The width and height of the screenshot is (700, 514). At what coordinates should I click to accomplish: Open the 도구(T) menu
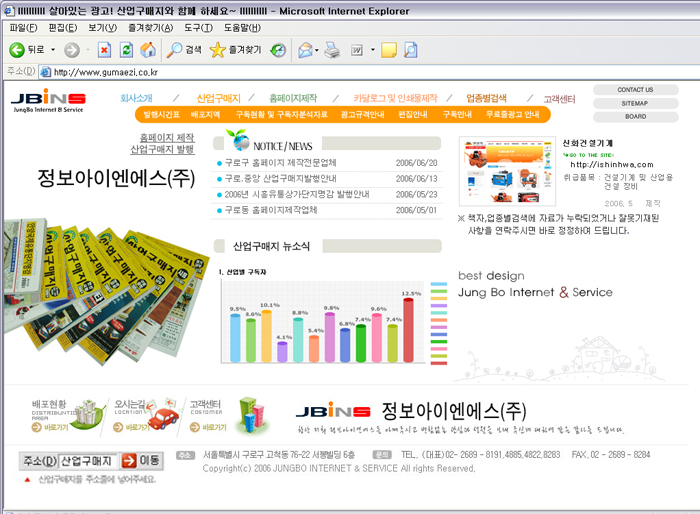(x=198, y=28)
